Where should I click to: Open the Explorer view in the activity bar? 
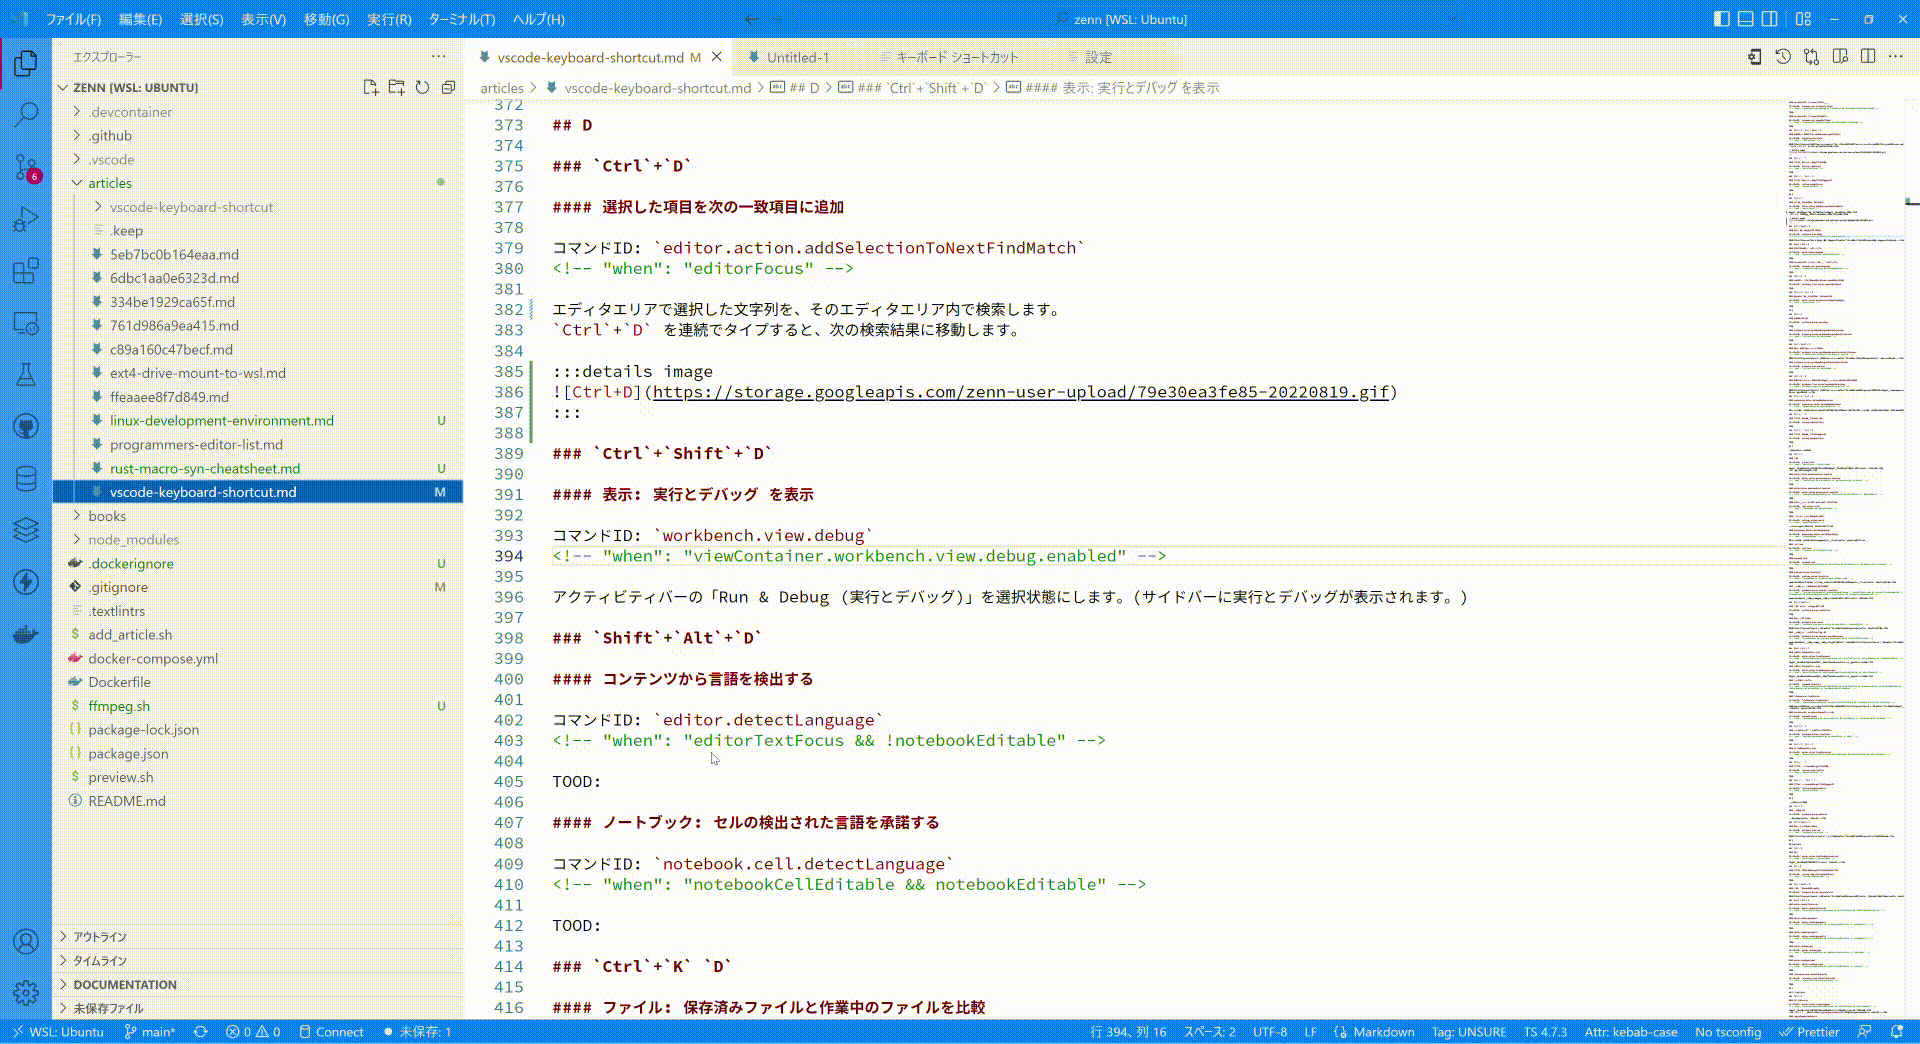click(x=26, y=63)
